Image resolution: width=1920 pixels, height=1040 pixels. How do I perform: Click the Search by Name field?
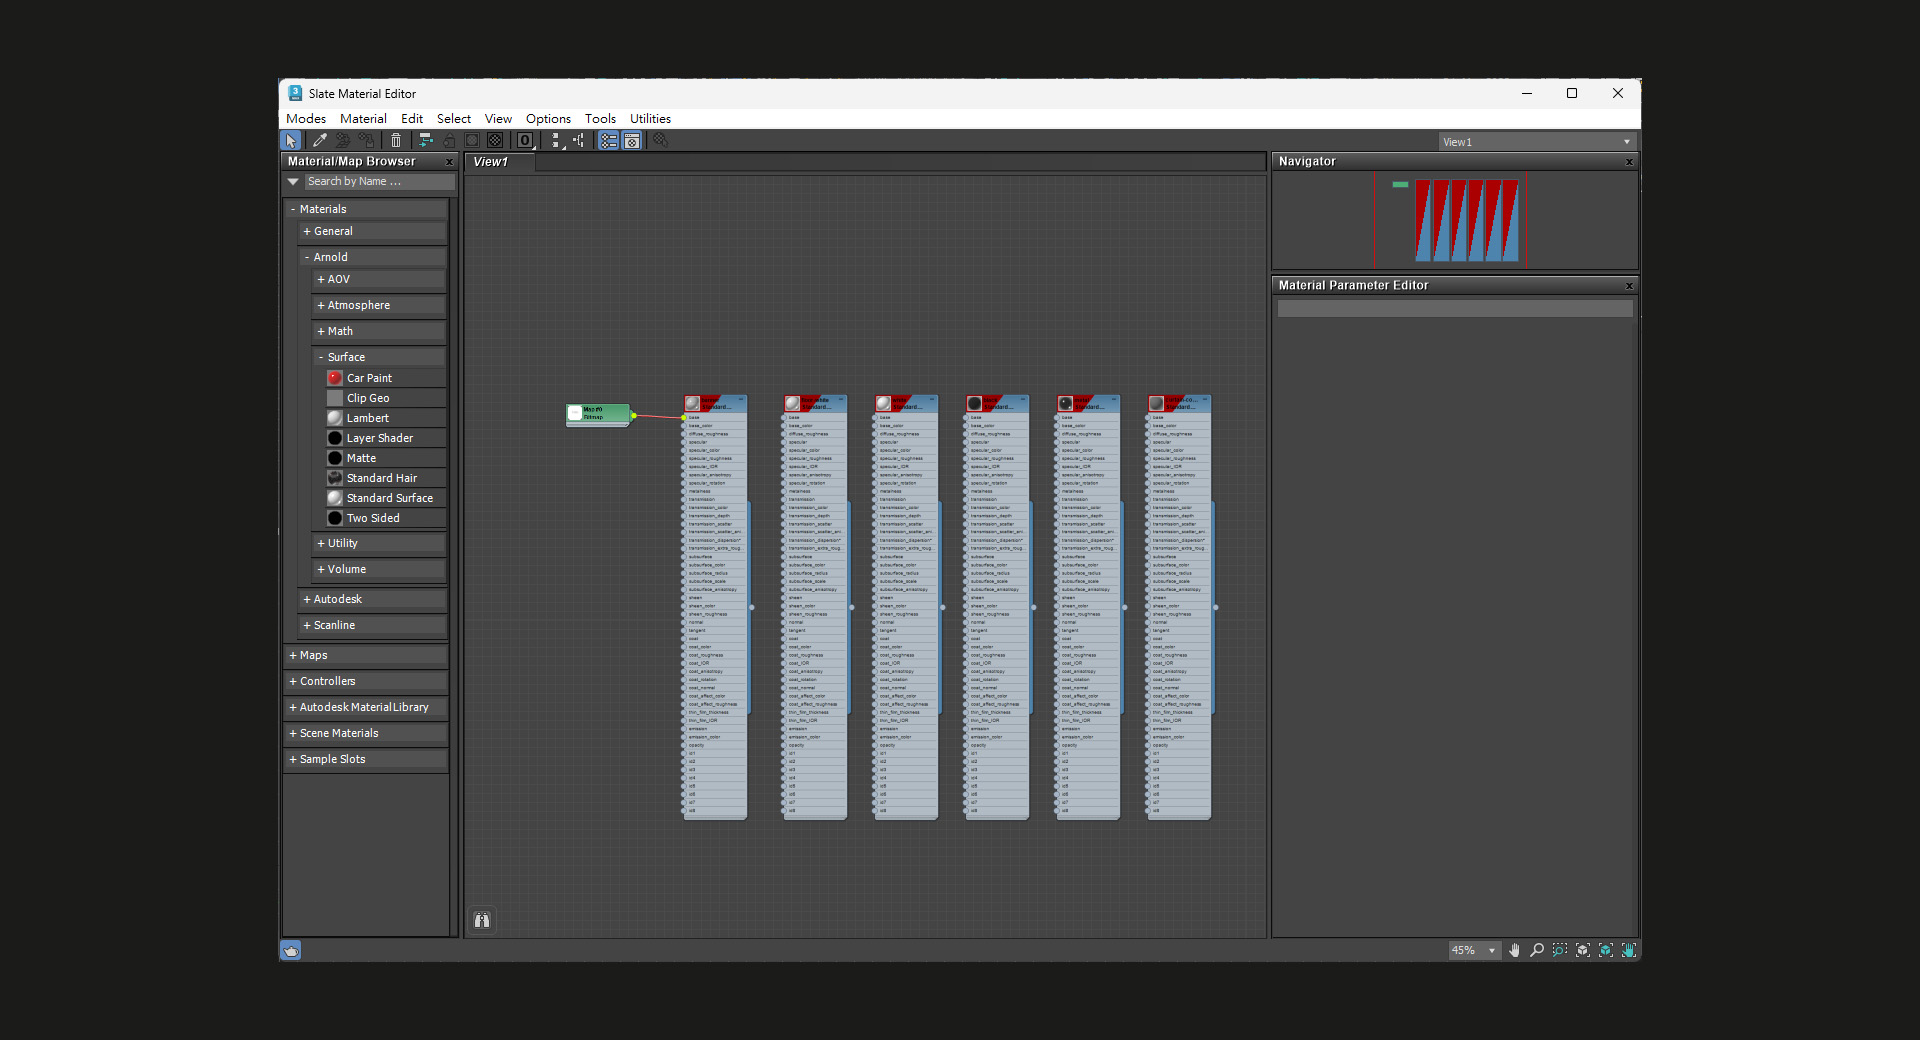(x=379, y=182)
